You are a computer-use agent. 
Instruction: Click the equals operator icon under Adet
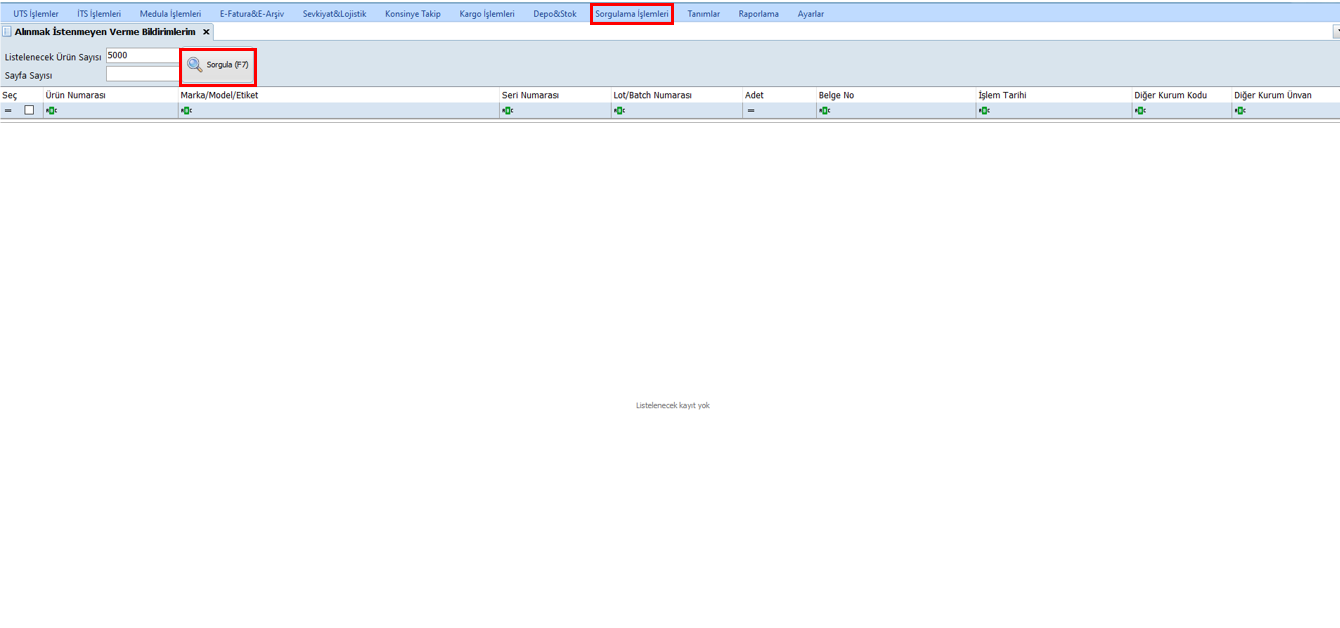pos(751,111)
